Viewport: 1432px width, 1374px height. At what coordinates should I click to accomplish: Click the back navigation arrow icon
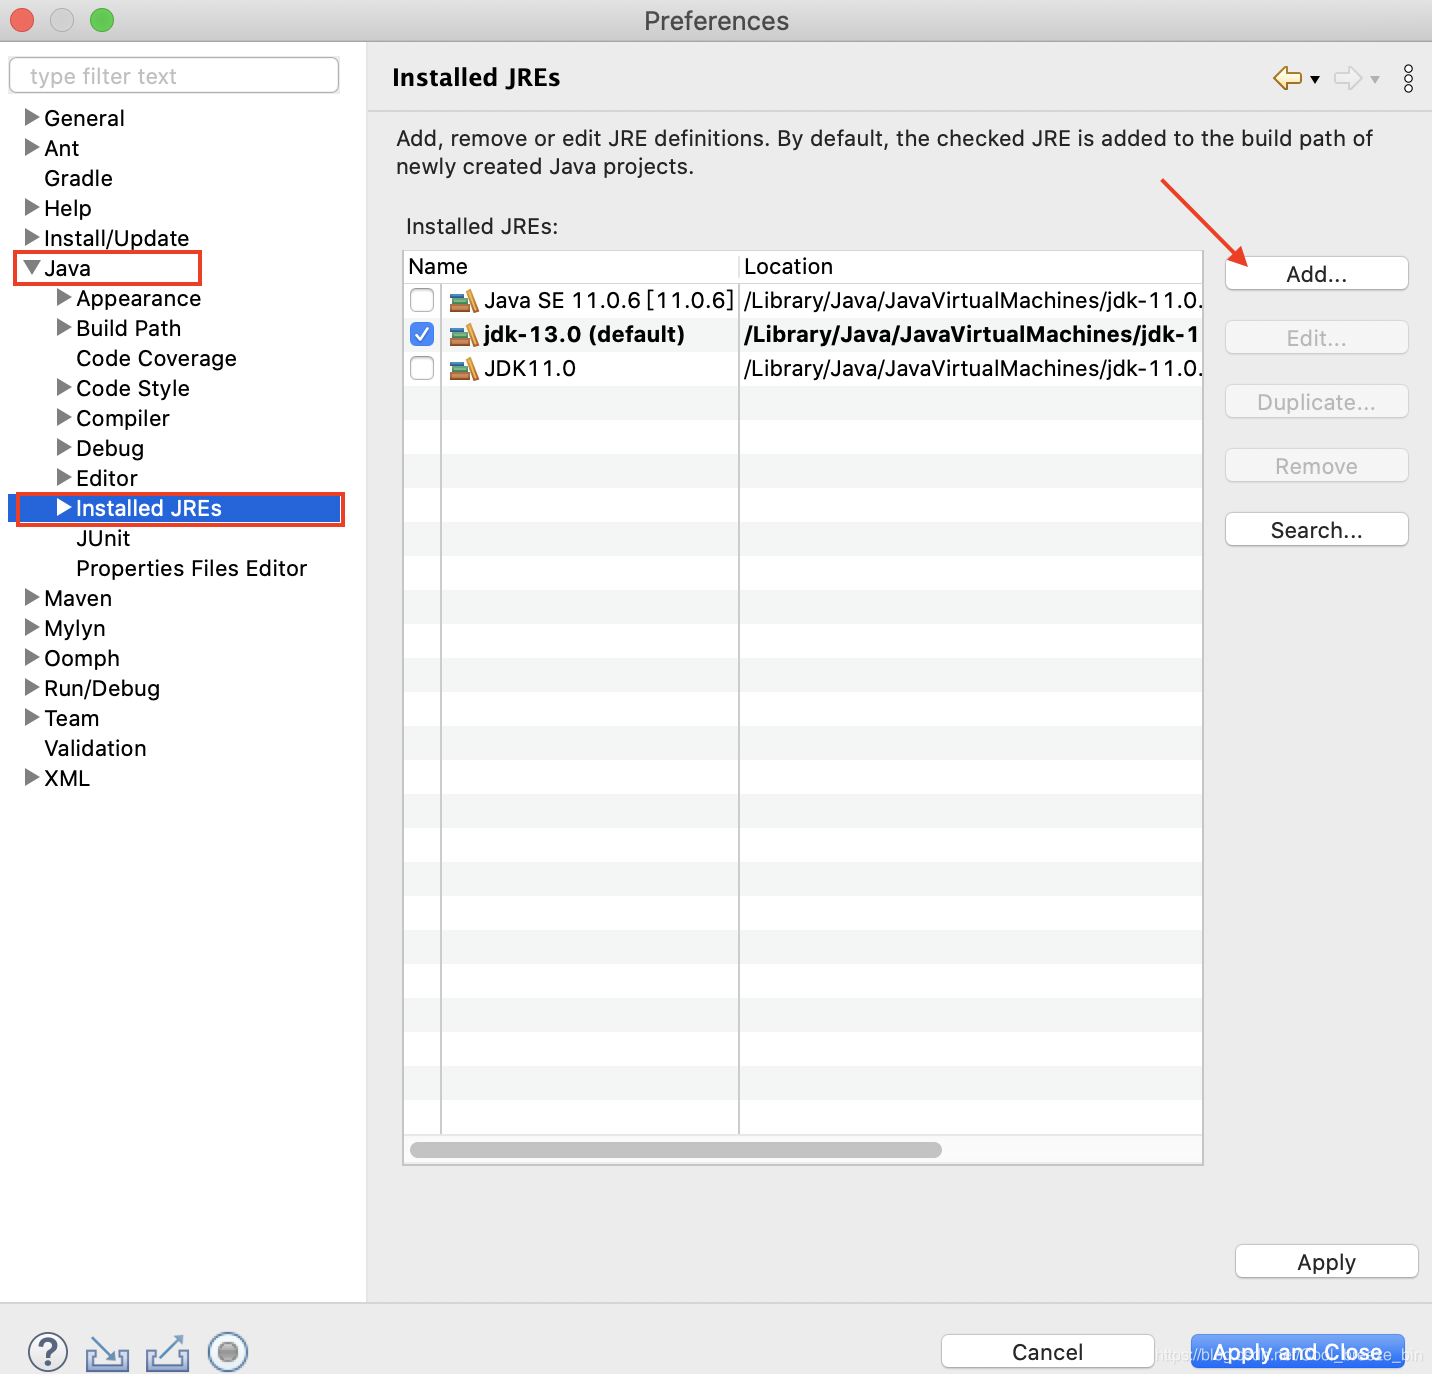tap(1287, 78)
